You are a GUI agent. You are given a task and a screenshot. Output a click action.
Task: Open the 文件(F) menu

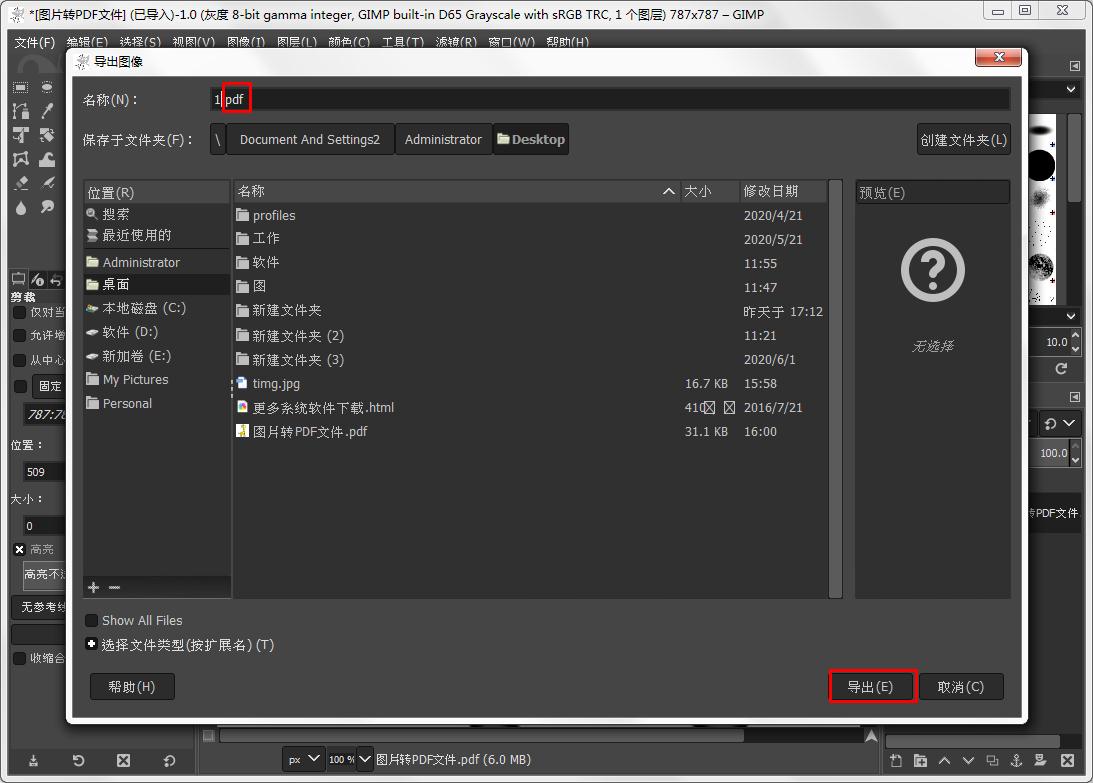[33, 42]
